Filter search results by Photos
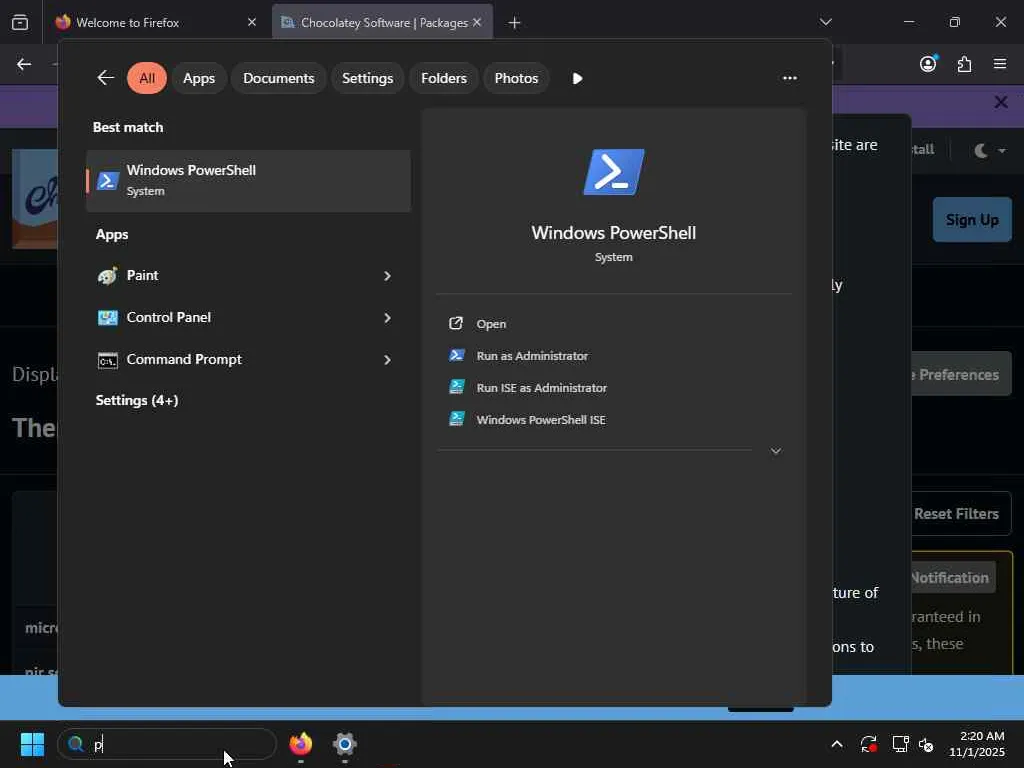The image size is (1024, 768). click(517, 78)
